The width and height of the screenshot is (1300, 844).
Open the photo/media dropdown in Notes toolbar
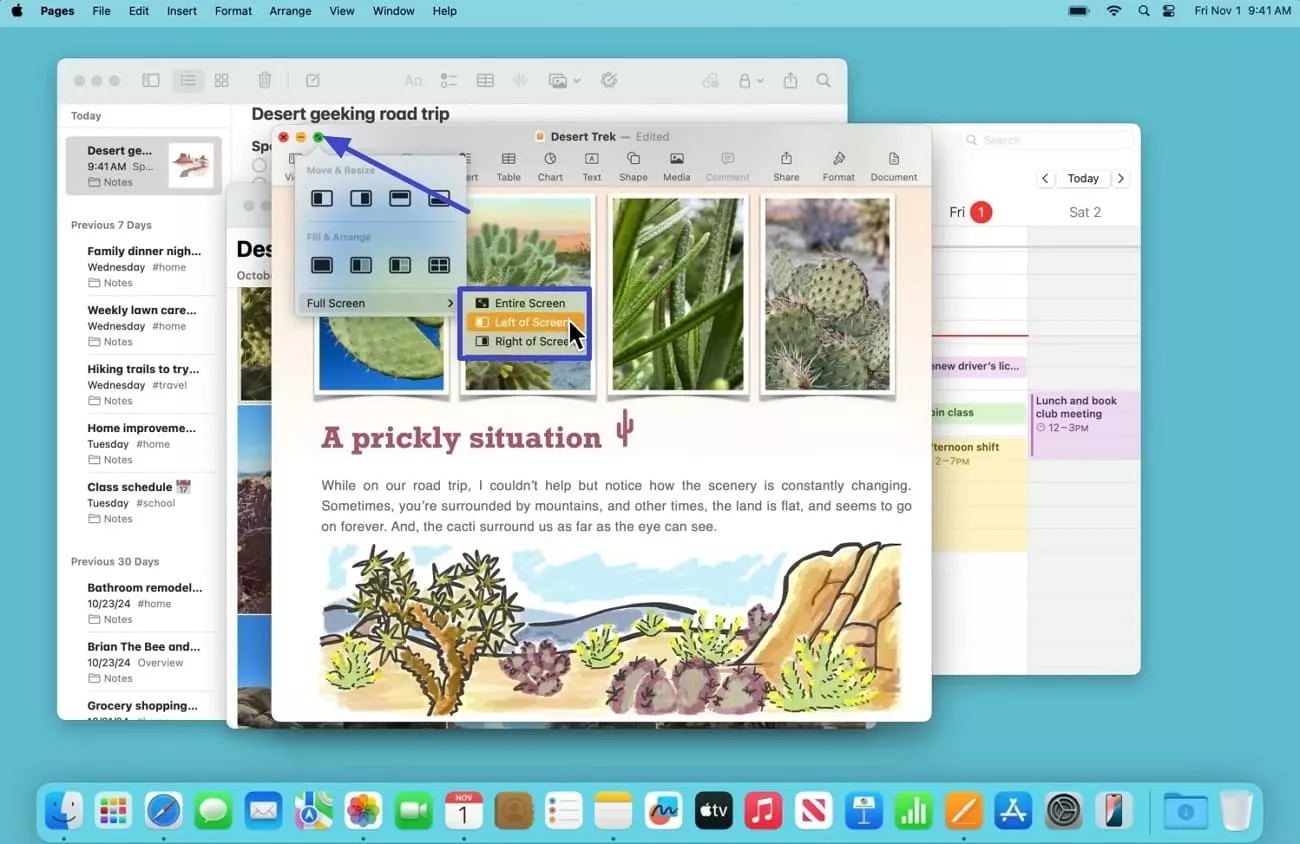coord(565,81)
